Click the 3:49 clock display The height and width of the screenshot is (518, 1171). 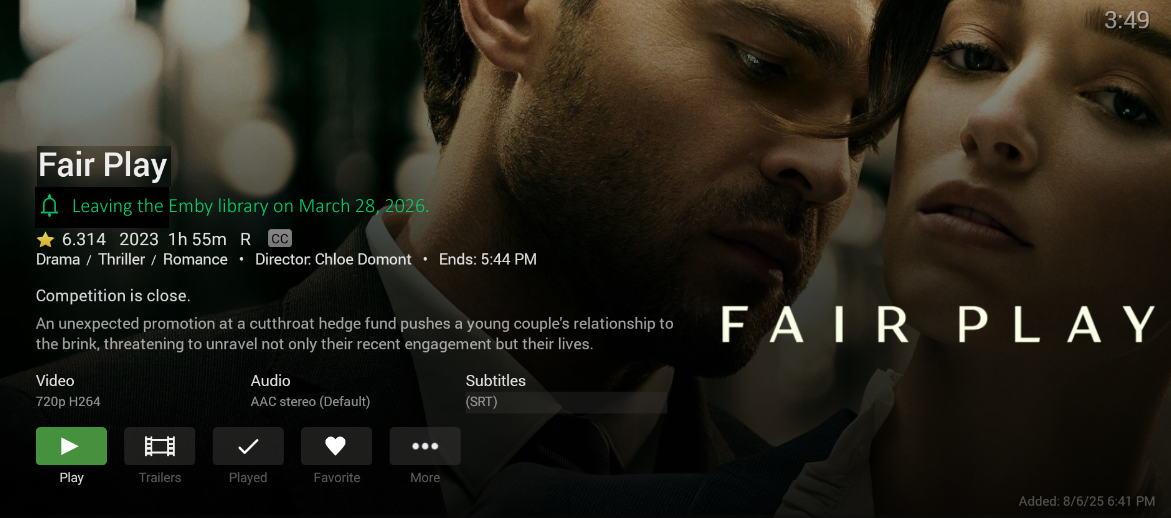[x=1127, y=20]
